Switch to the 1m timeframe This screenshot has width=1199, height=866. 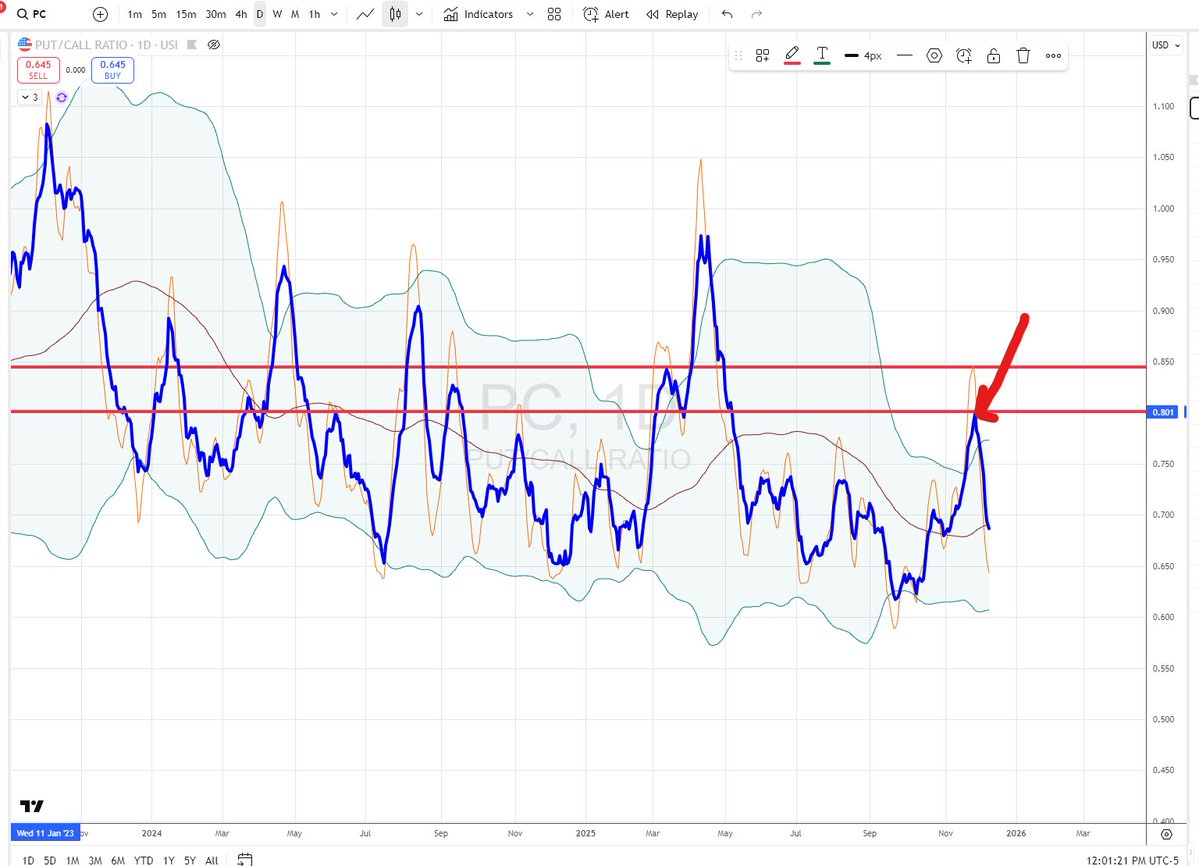click(135, 15)
